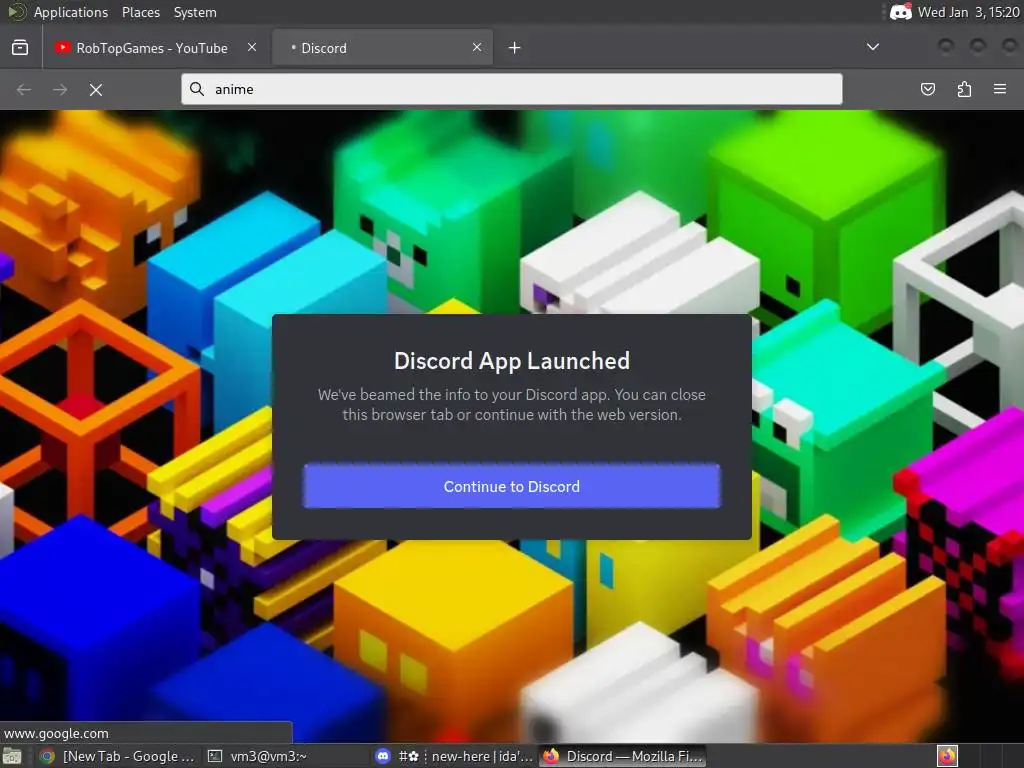Switch to Discord — Mozilla Firefox taskbar item
Viewport: 1024px width, 768px height.
(623, 756)
